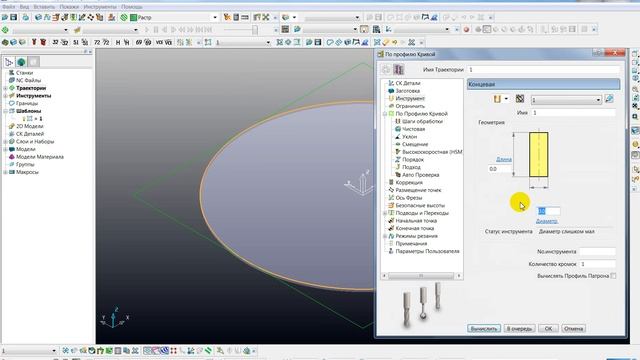The image size is (640, 360).
Task: Click the H view icon in toolbar
Action: click(118, 42)
